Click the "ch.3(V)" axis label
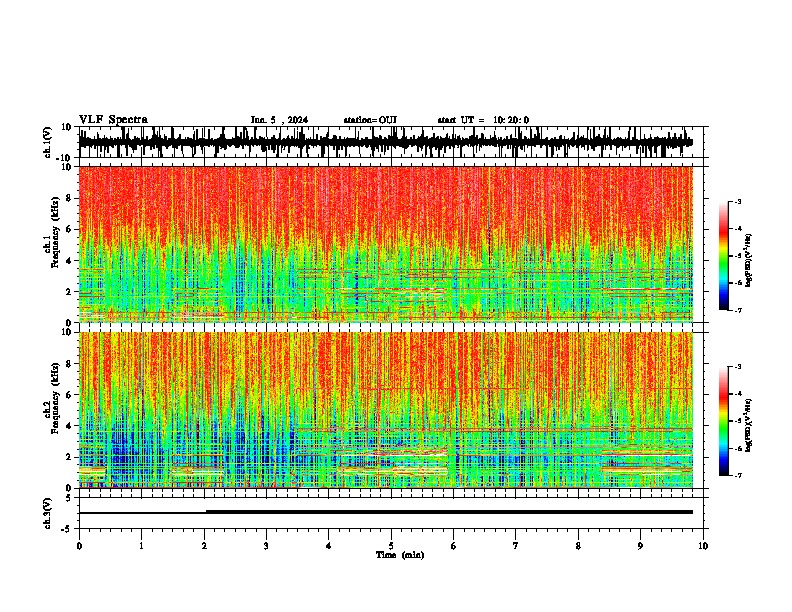792x612 pixels. 48,514
